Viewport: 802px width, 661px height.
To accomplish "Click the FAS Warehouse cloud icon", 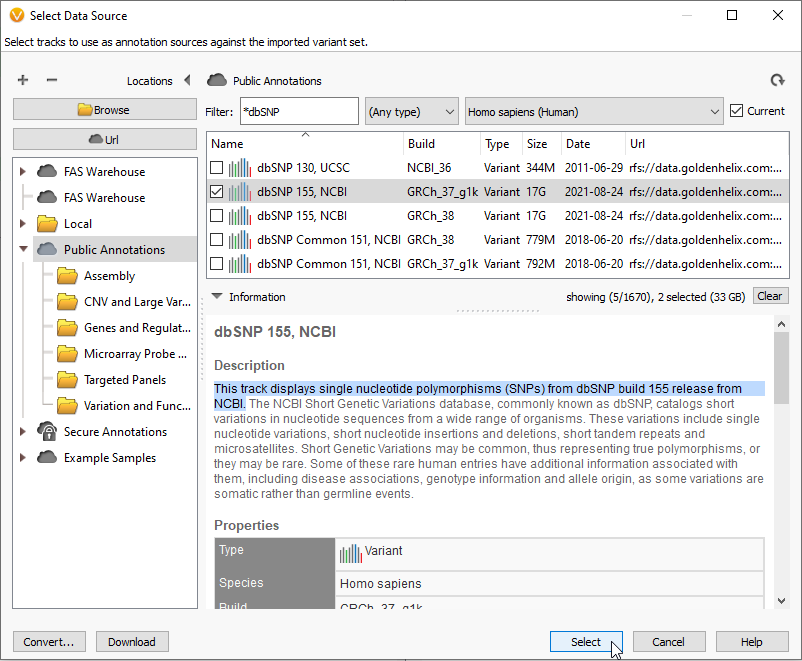I will (x=46, y=170).
